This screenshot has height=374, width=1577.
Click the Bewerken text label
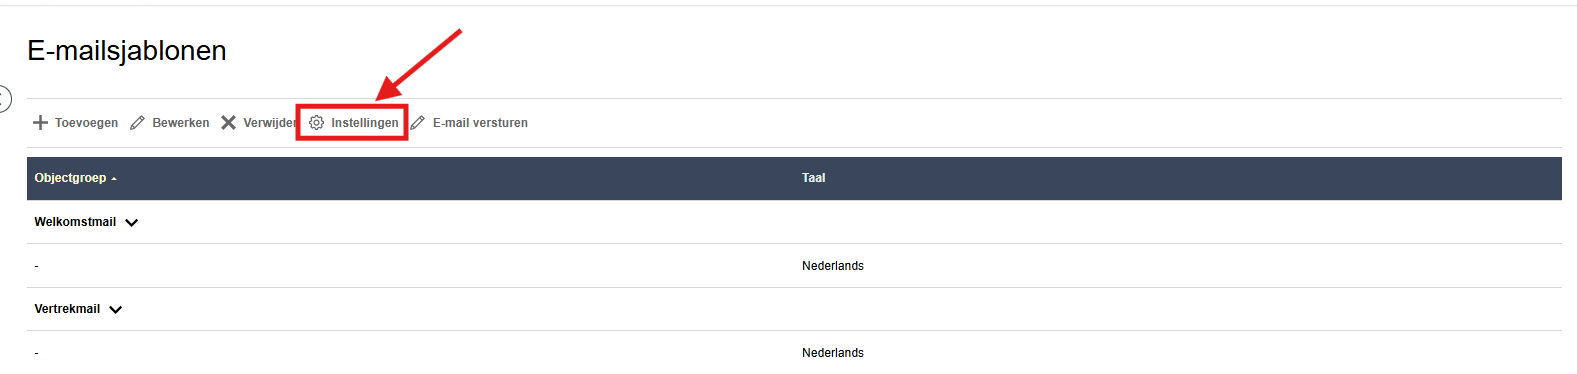(x=181, y=123)
